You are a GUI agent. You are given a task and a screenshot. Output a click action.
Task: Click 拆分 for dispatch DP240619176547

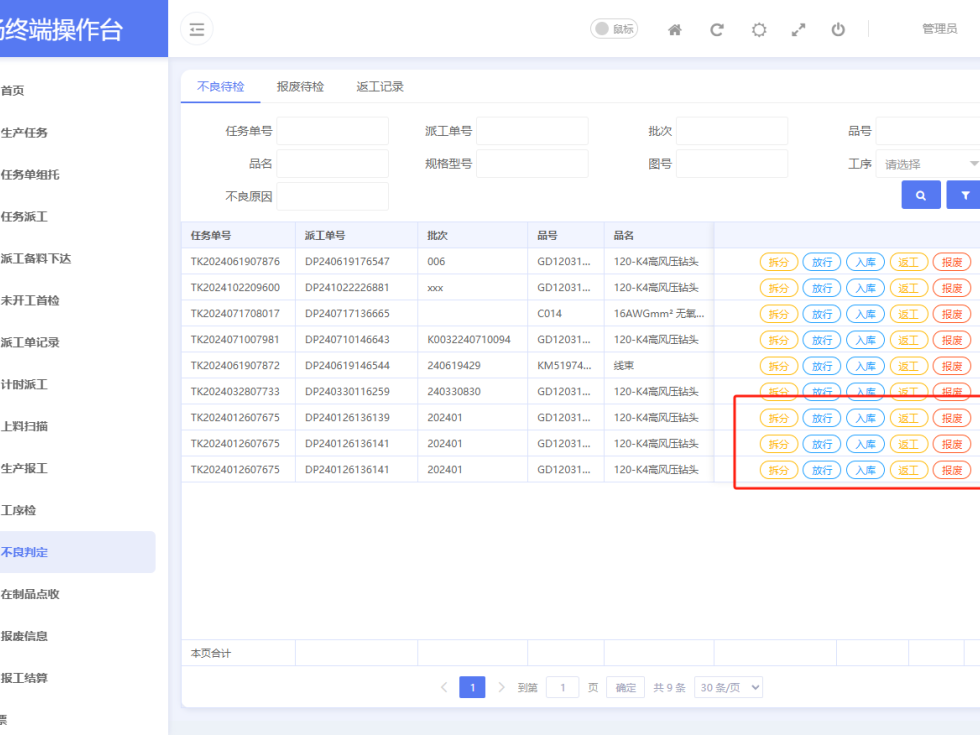(x=779, y=262)
